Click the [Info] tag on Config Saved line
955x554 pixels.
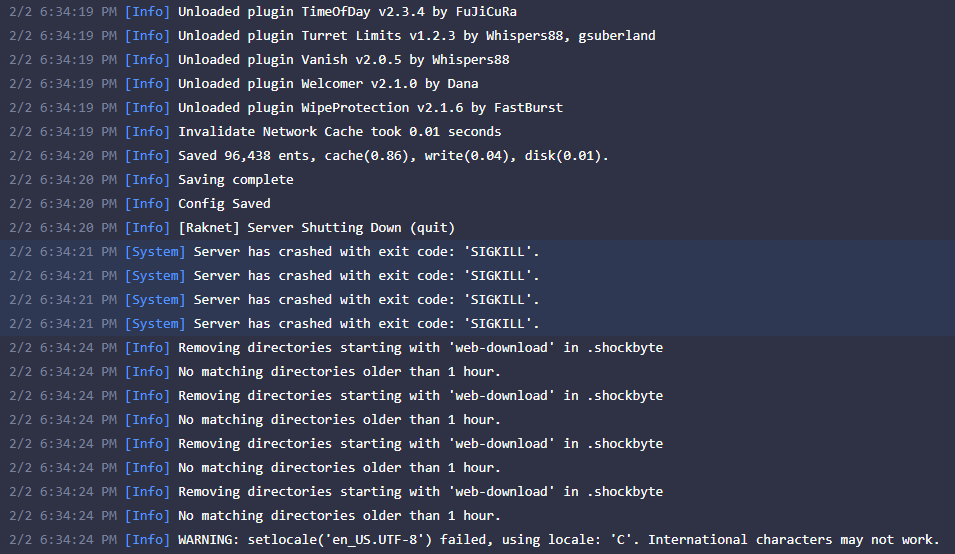pos(147,203)
